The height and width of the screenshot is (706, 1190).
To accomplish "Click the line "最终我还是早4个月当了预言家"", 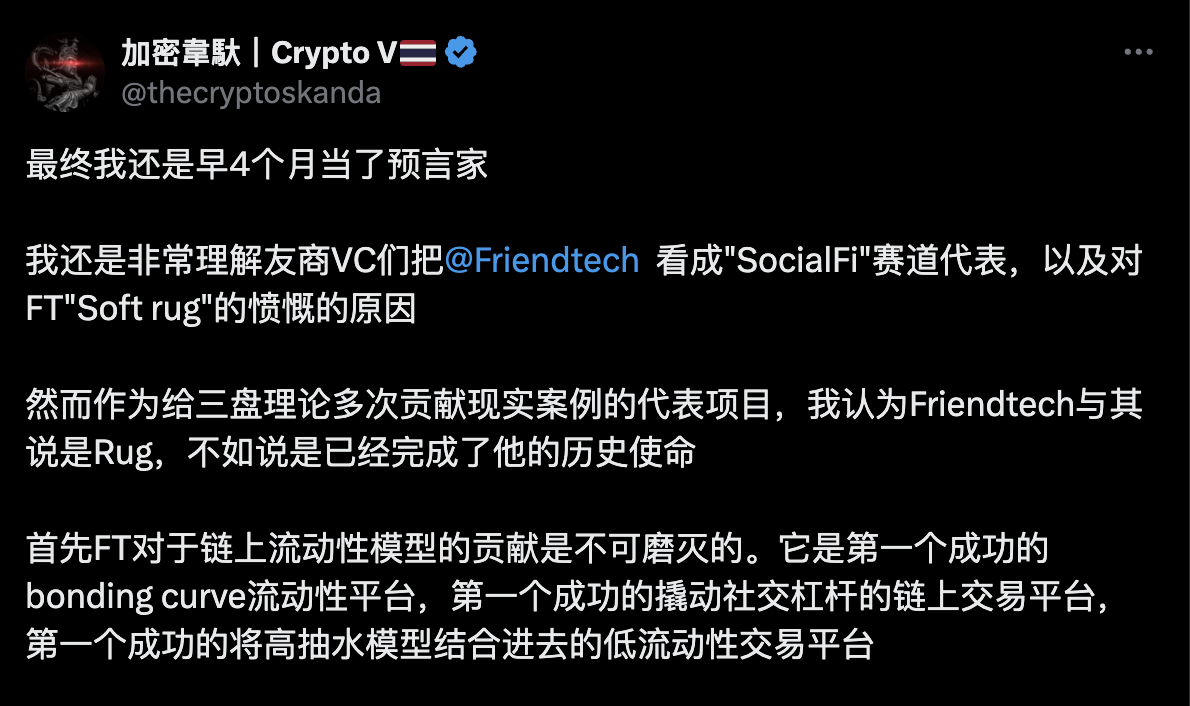I will pyautogui.click(x=257, y=166).
